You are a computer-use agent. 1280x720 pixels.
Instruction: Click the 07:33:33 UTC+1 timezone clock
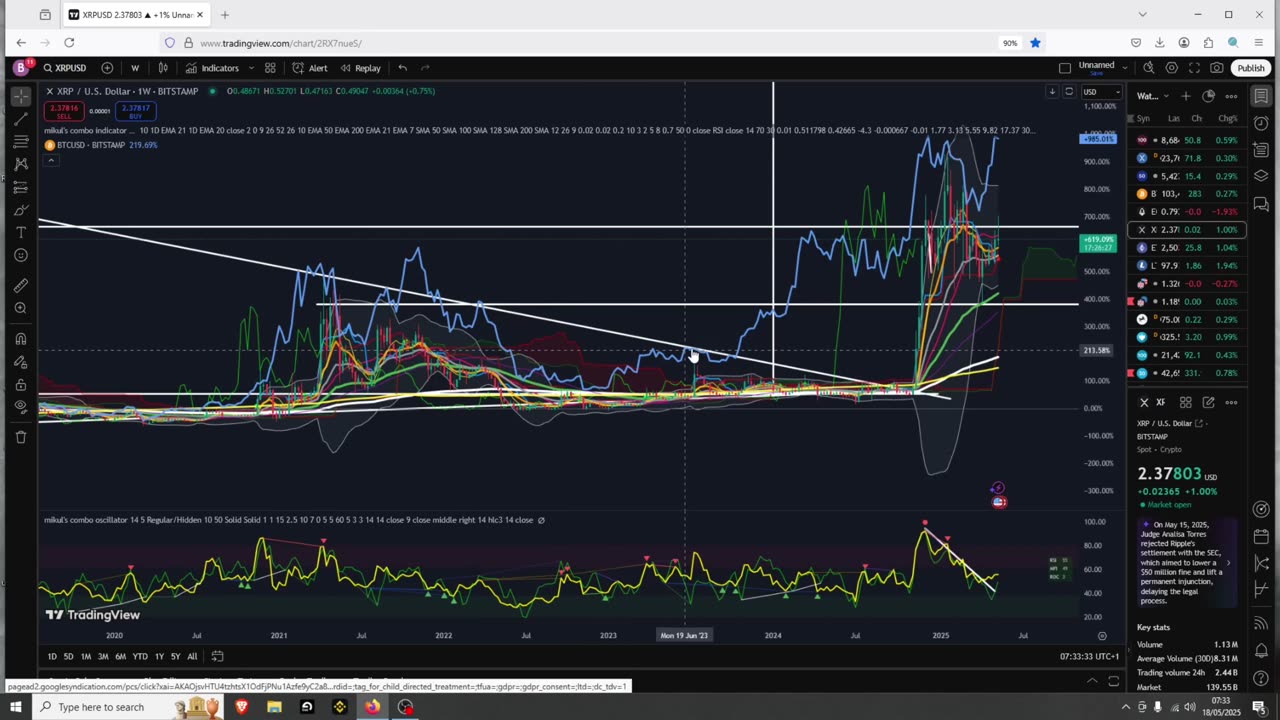pyautogui.click(x=1089, y=656)
